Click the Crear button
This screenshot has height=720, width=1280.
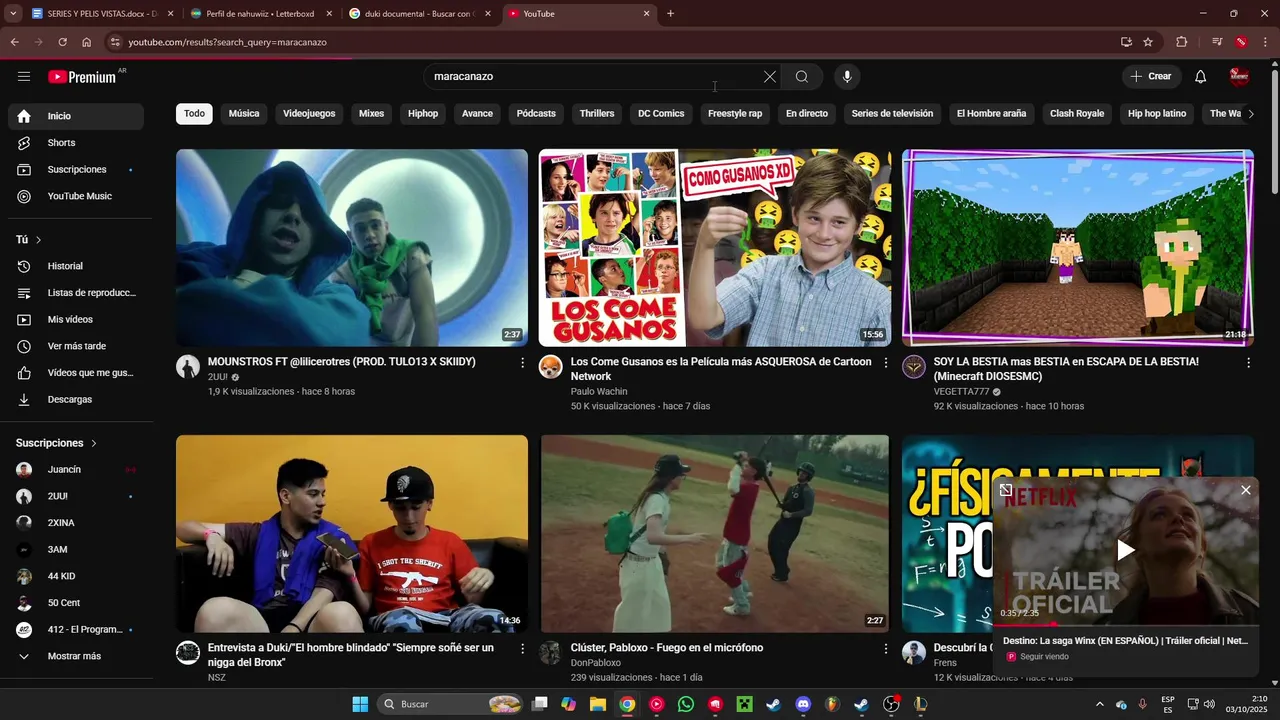1151,77
